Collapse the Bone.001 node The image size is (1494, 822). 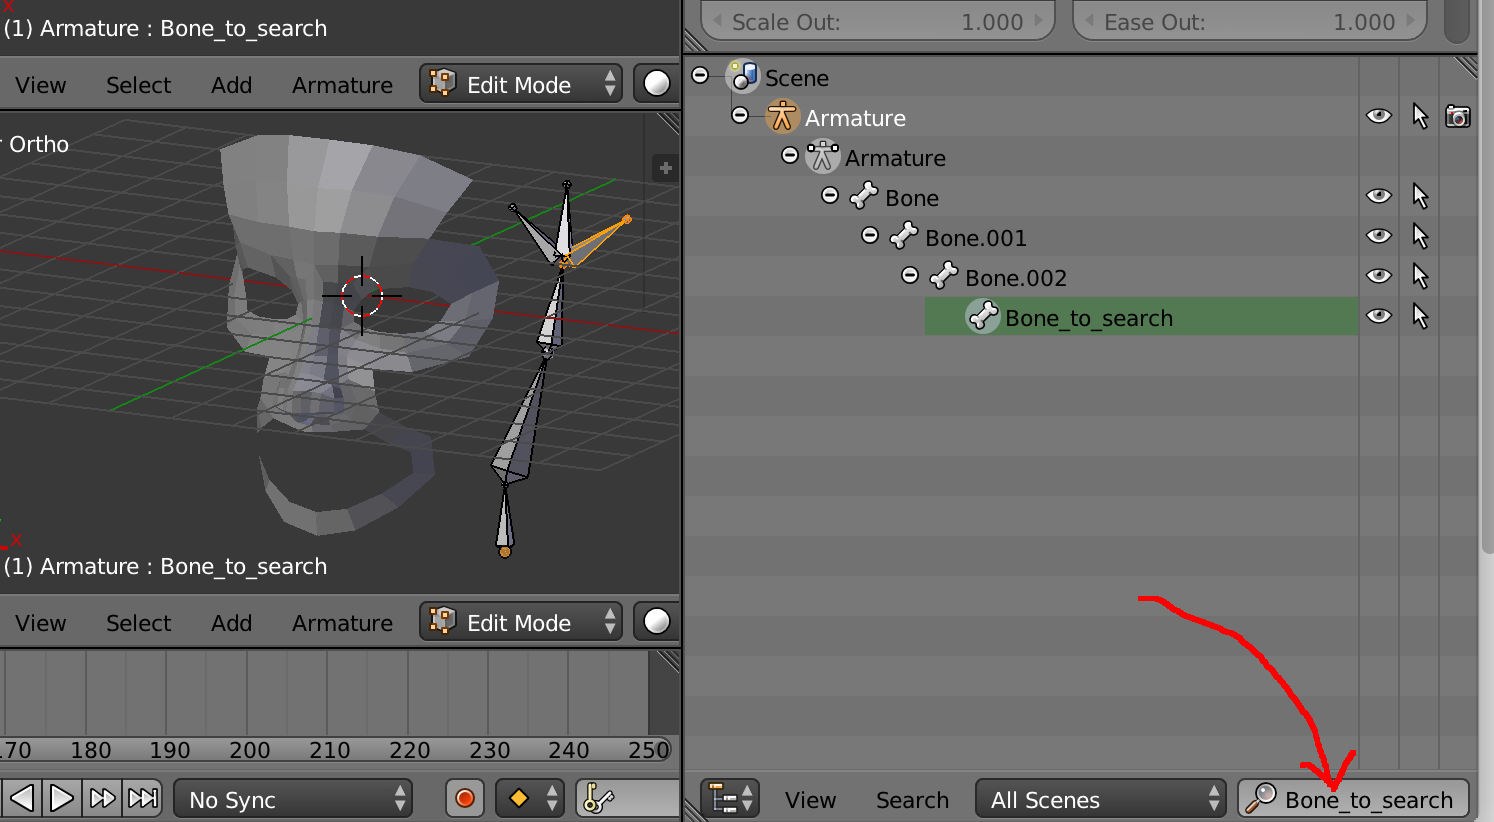click(x=870, y=235)
